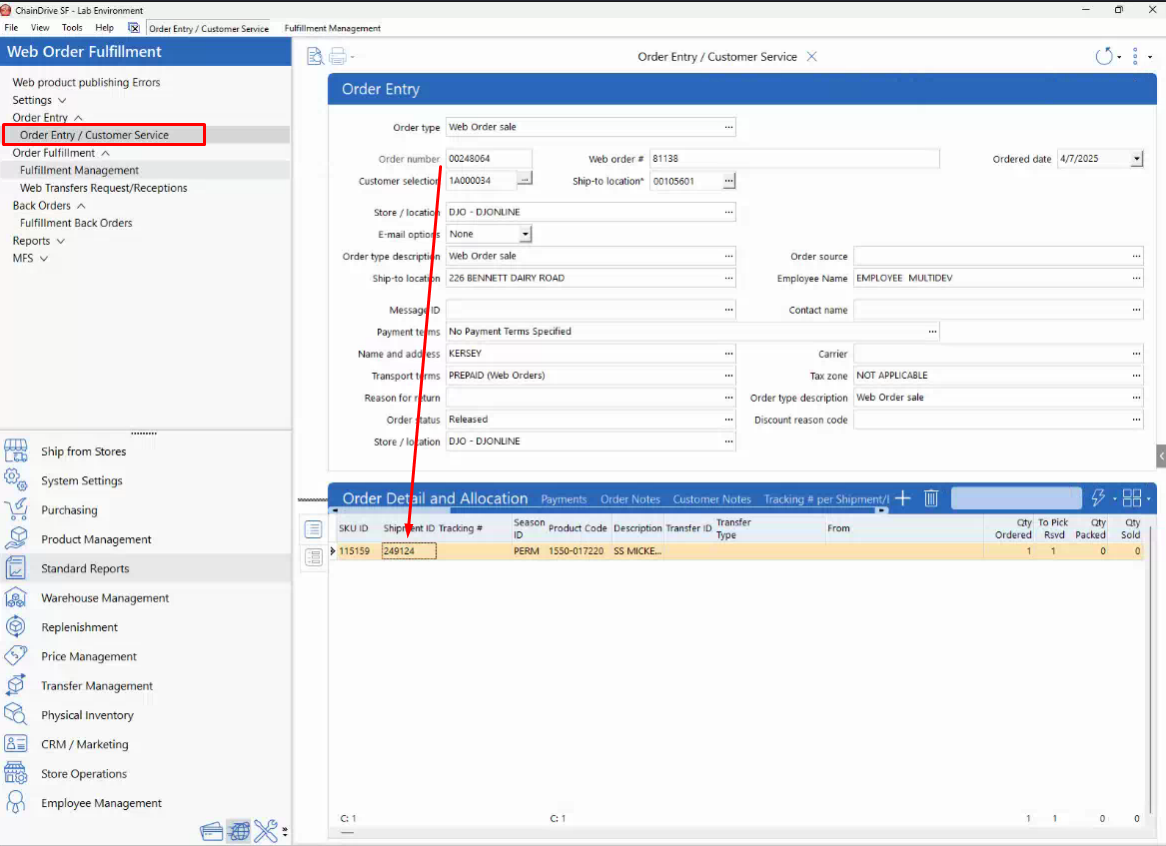Click the Purchasing cart icon
This screenshot has height=846, width=1166.
16,510
